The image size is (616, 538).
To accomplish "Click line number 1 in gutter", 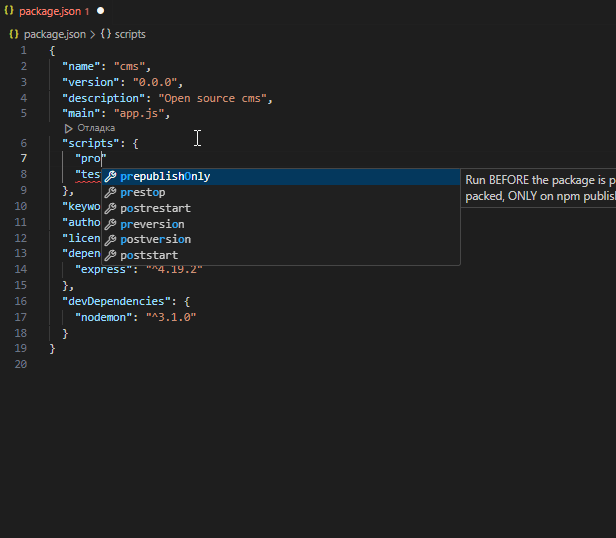I will point(24,50).
